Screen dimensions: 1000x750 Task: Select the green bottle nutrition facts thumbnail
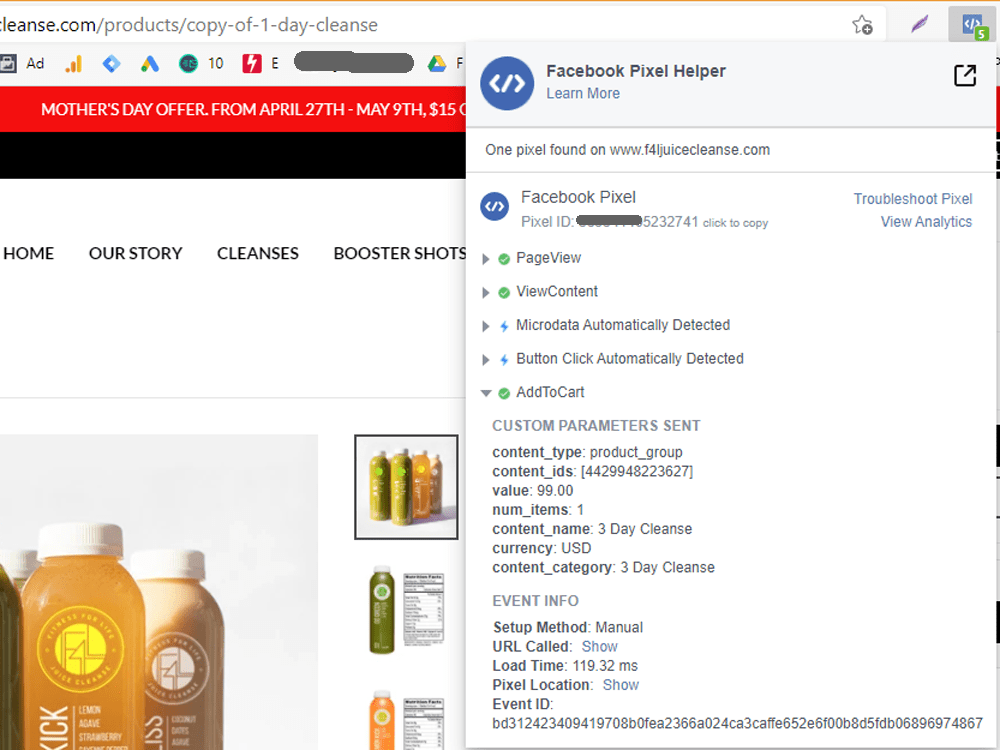tap(406, 610)
